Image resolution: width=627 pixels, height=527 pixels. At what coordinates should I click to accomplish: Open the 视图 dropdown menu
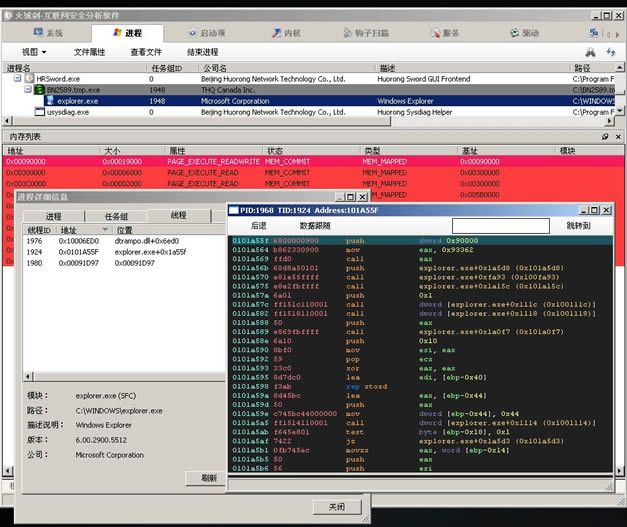coord(35,51)
